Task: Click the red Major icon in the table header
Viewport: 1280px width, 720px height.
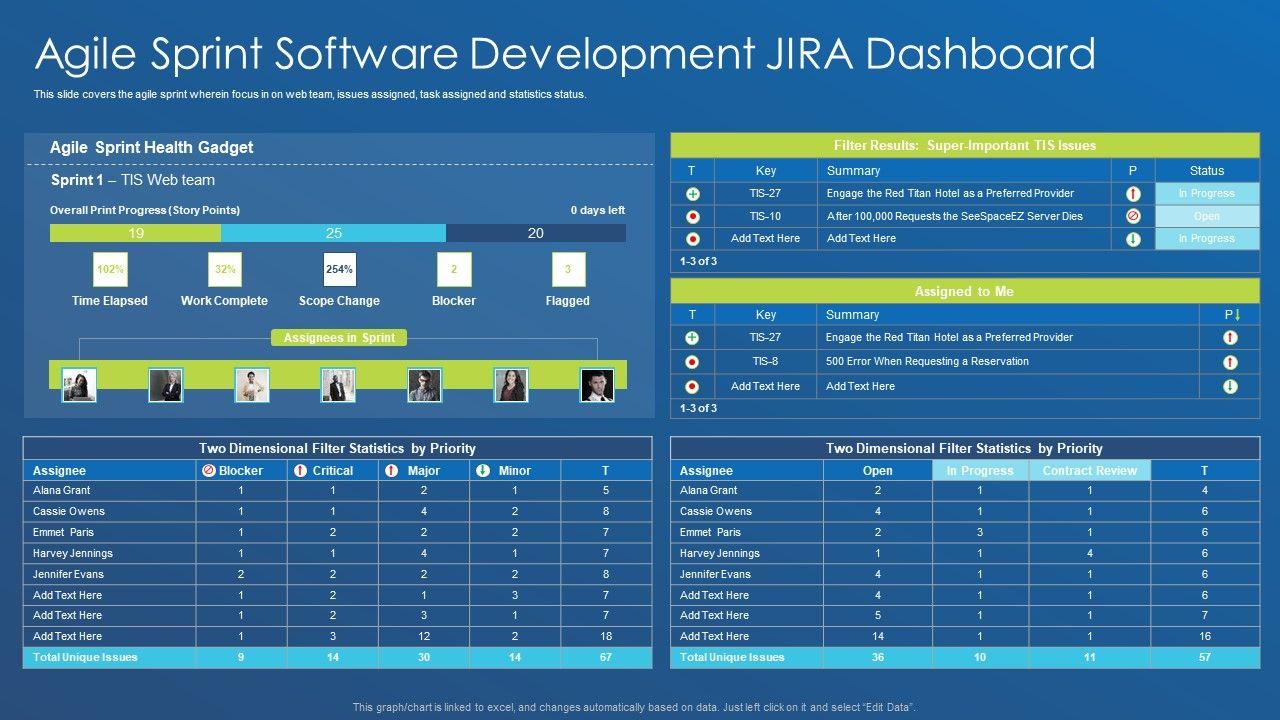Action: click(x=392, y=471)
